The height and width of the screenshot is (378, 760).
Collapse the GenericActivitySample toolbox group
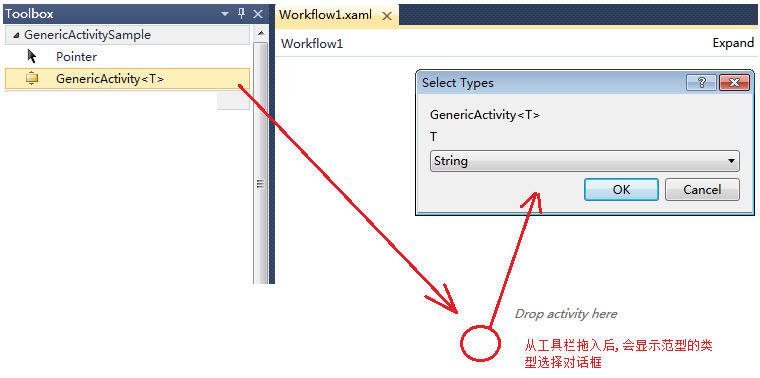(x=17, y=35)
